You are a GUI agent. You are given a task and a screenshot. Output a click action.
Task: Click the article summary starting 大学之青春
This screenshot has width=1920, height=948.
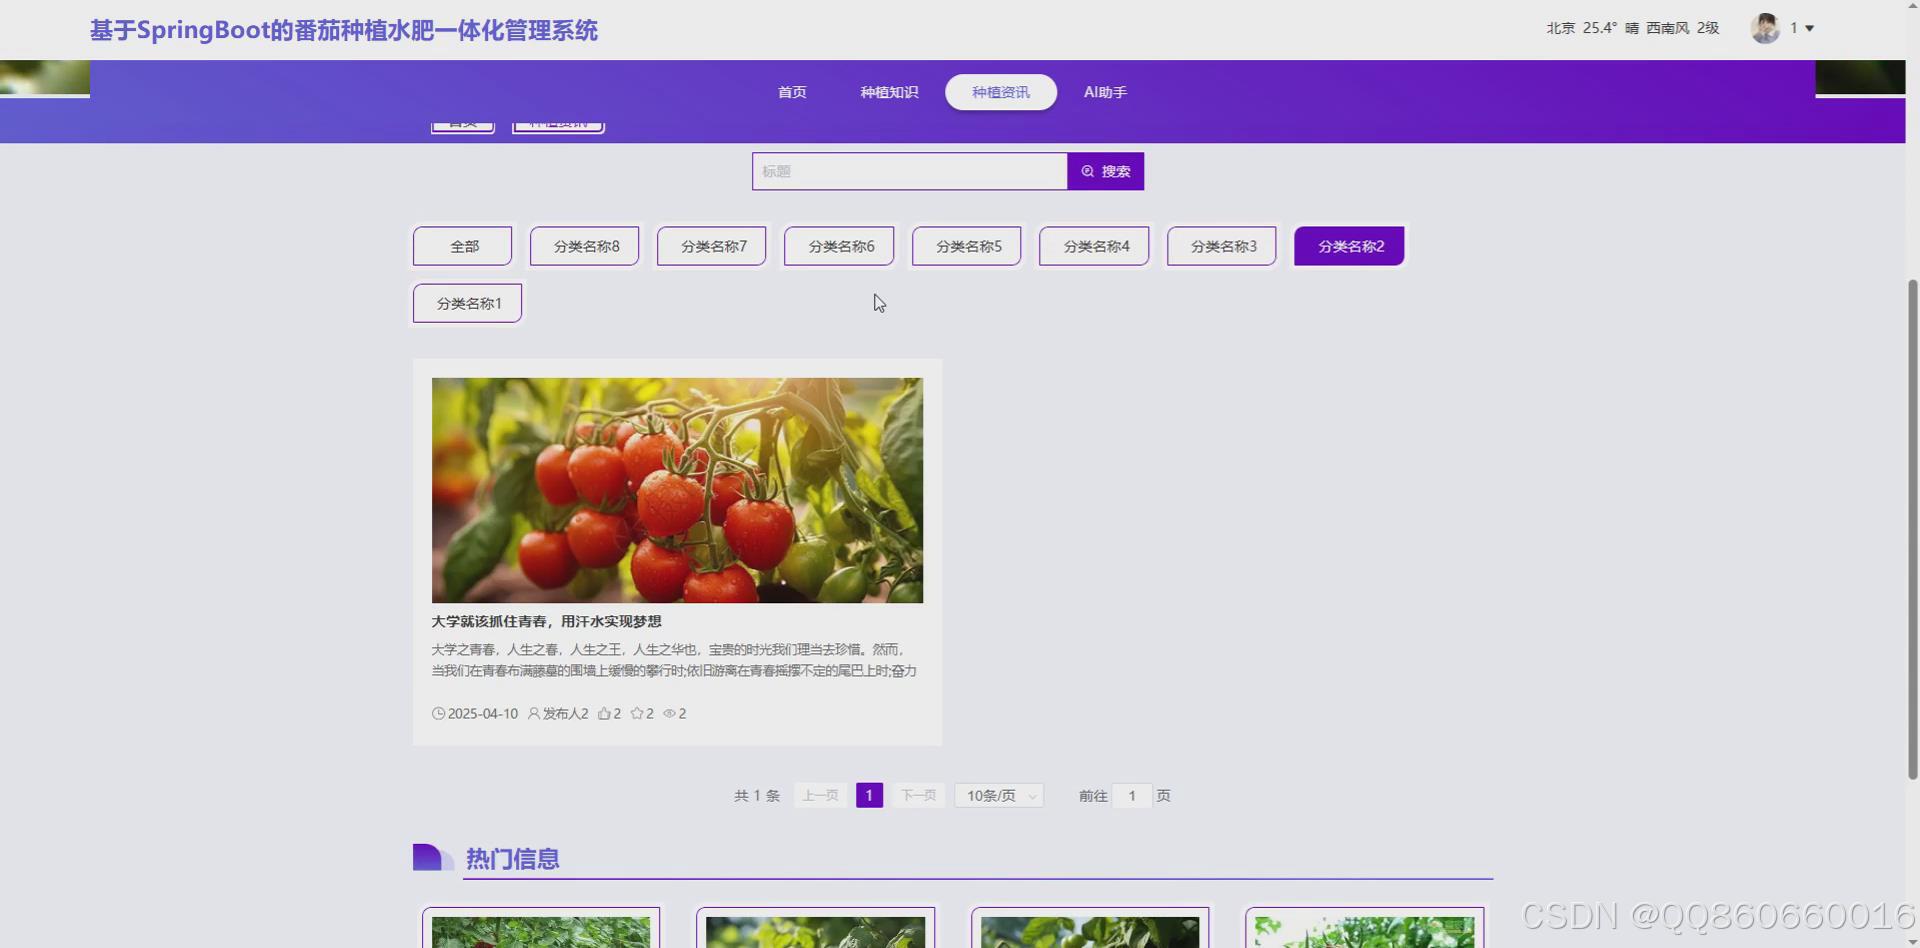674,660
